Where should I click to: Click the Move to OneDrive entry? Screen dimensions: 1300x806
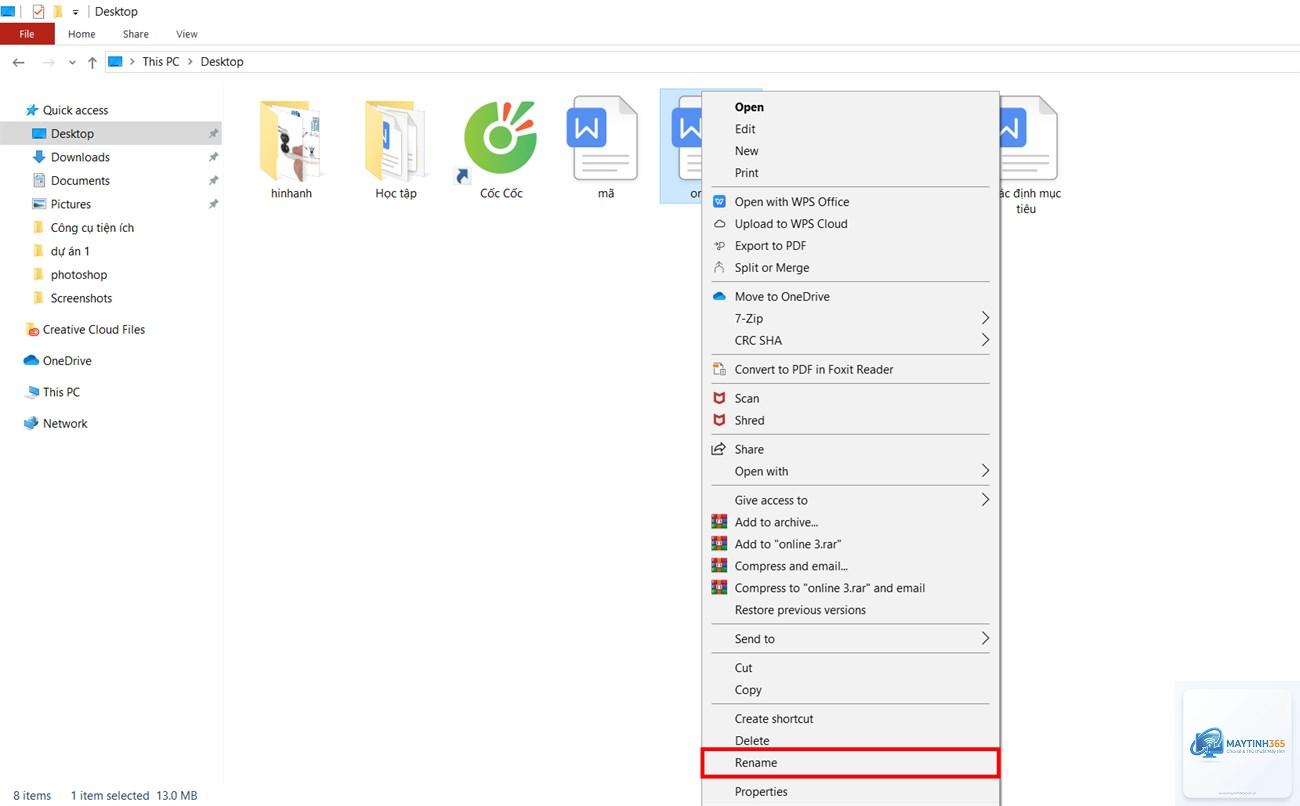point(850,297)
